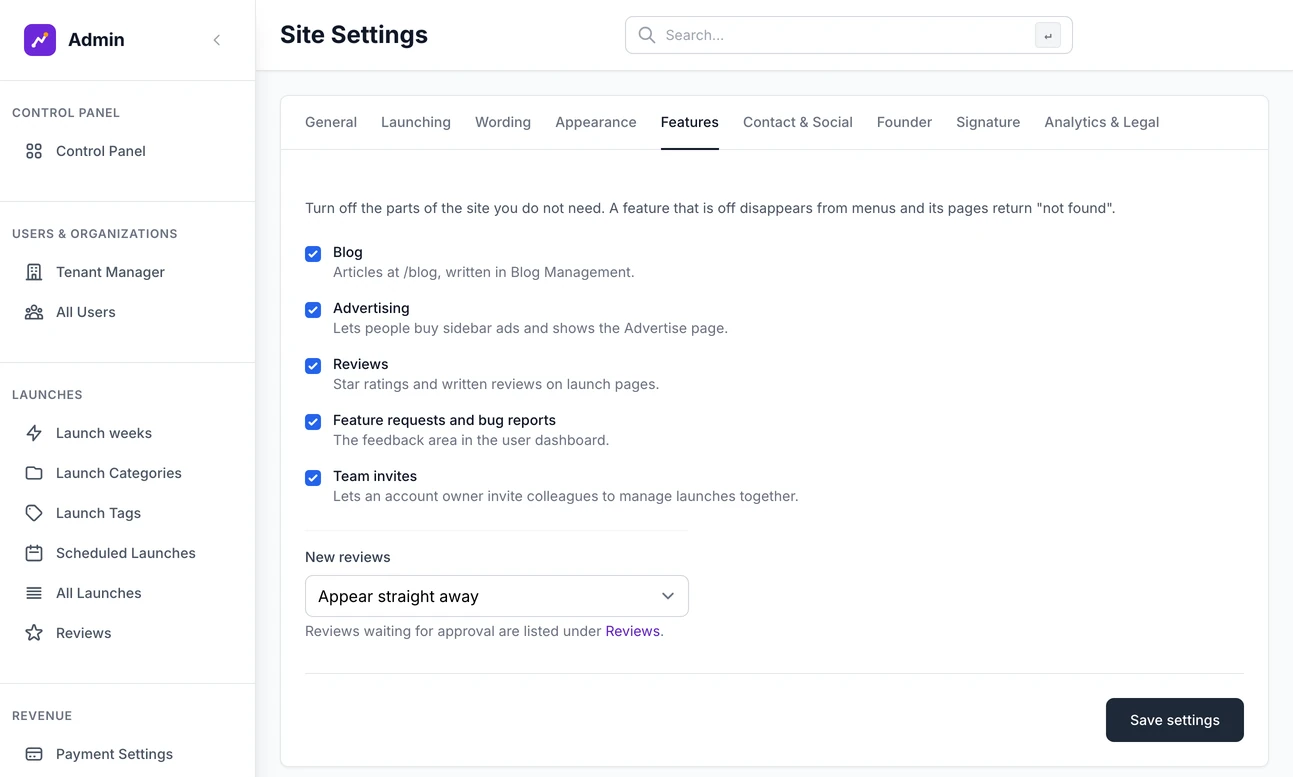This screenshot has height=777, width=1293.
Task: Click the 'LAUNCHES' sidebar section heading
Action: [x=47, y=395]
